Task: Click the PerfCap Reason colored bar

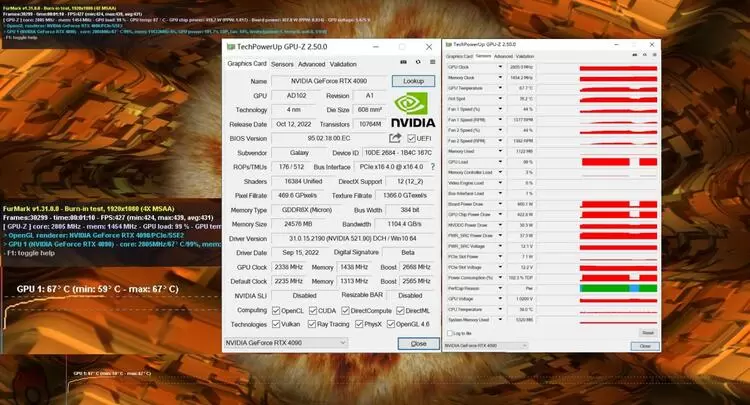Action: 618,287
